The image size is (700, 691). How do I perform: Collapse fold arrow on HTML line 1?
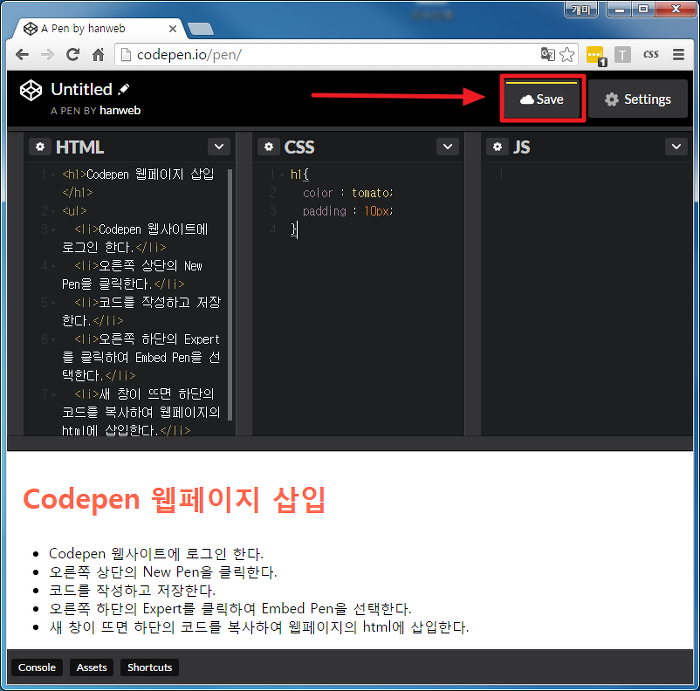point(54,175)
